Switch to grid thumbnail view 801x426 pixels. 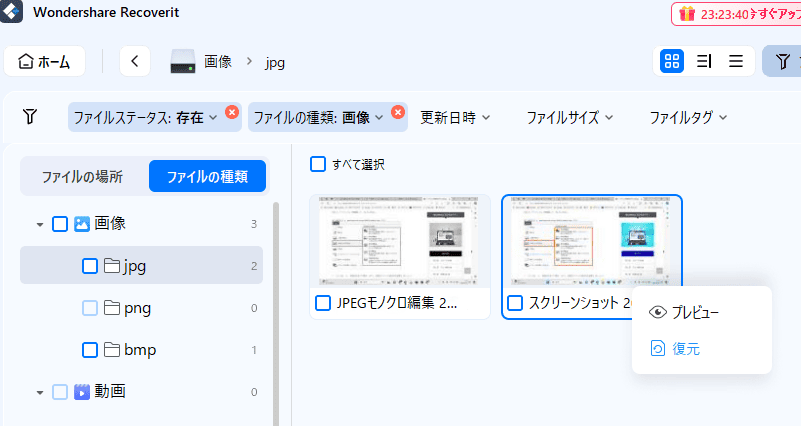tap(672, 61)
